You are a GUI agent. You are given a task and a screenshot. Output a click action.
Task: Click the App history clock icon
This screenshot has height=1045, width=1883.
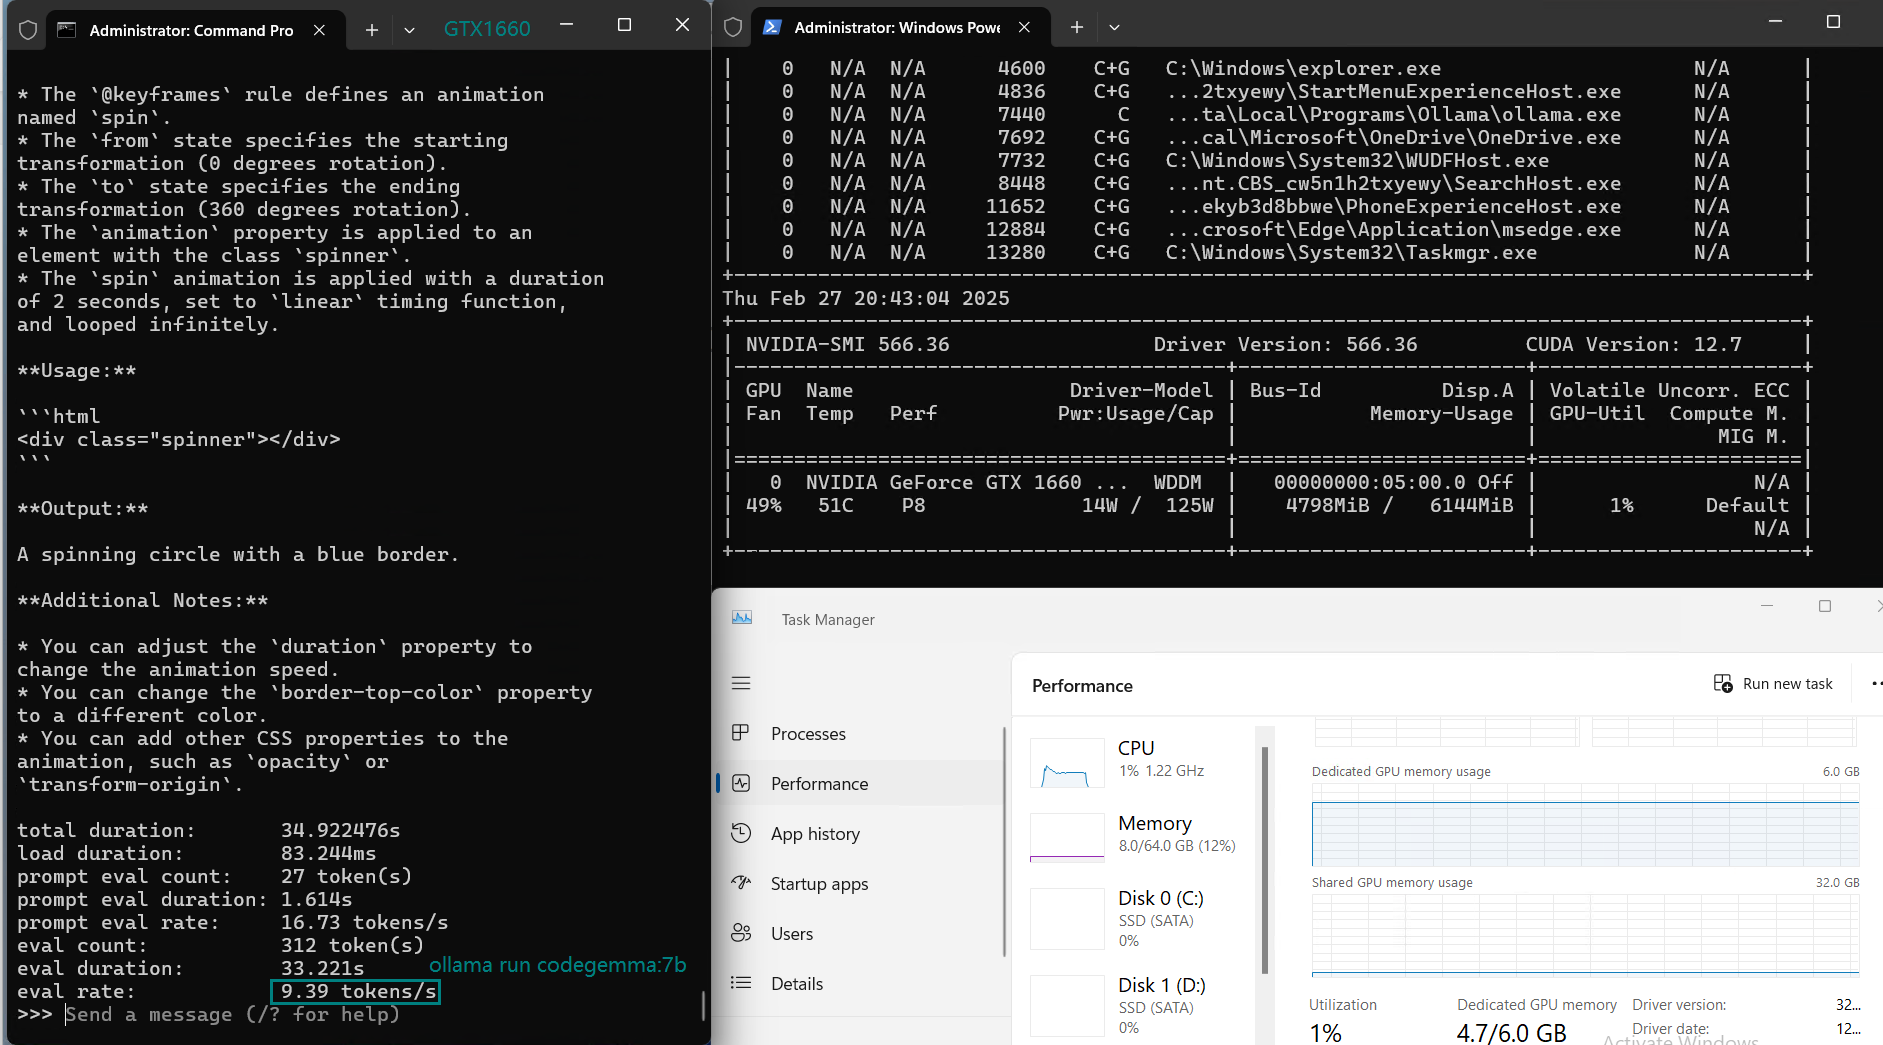[x=741, y=833]
